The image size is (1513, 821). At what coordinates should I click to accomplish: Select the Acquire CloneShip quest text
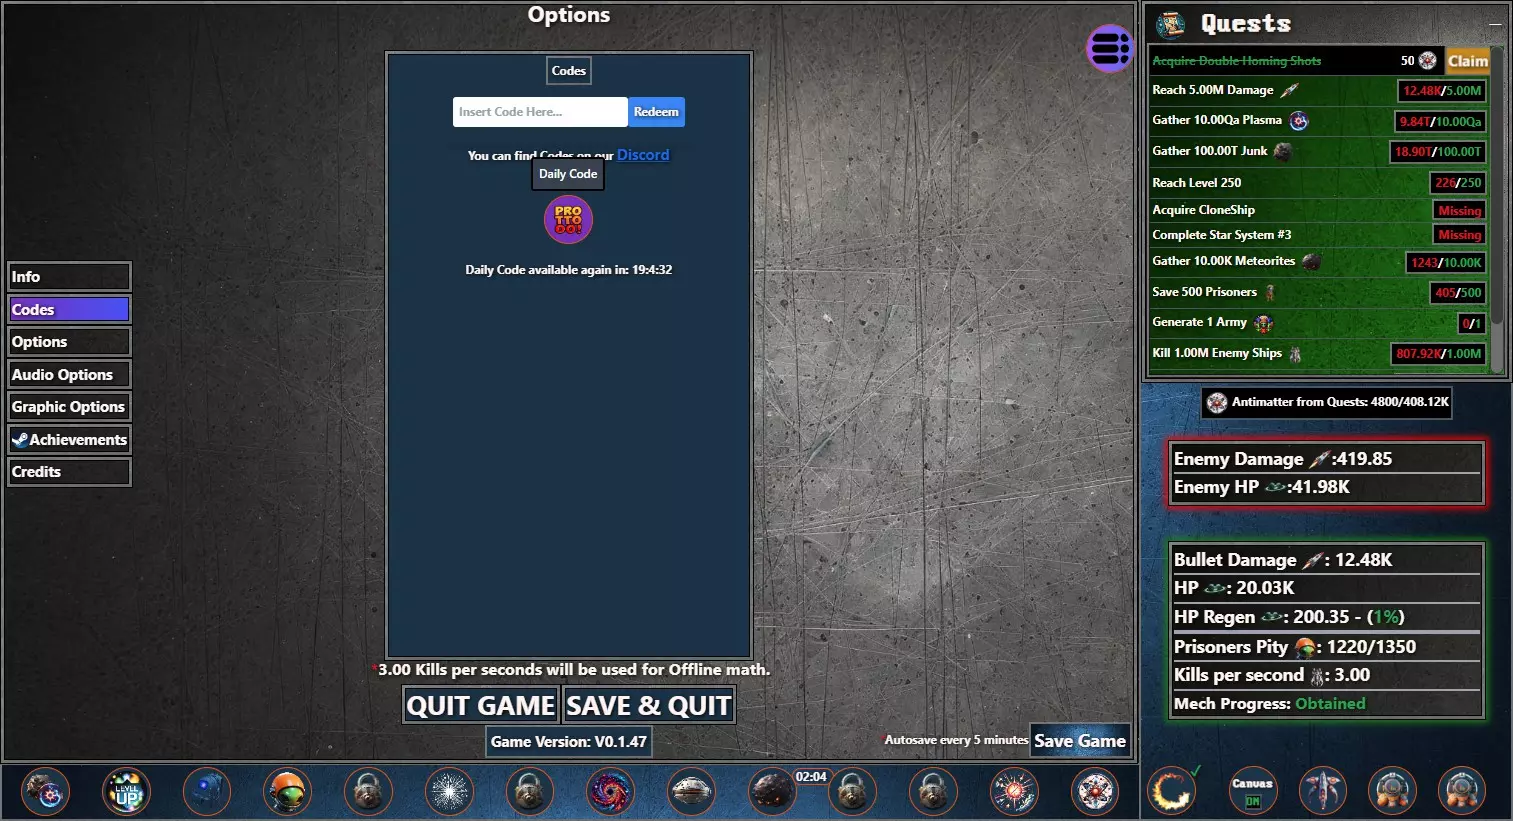click(x=1203, y=210)
